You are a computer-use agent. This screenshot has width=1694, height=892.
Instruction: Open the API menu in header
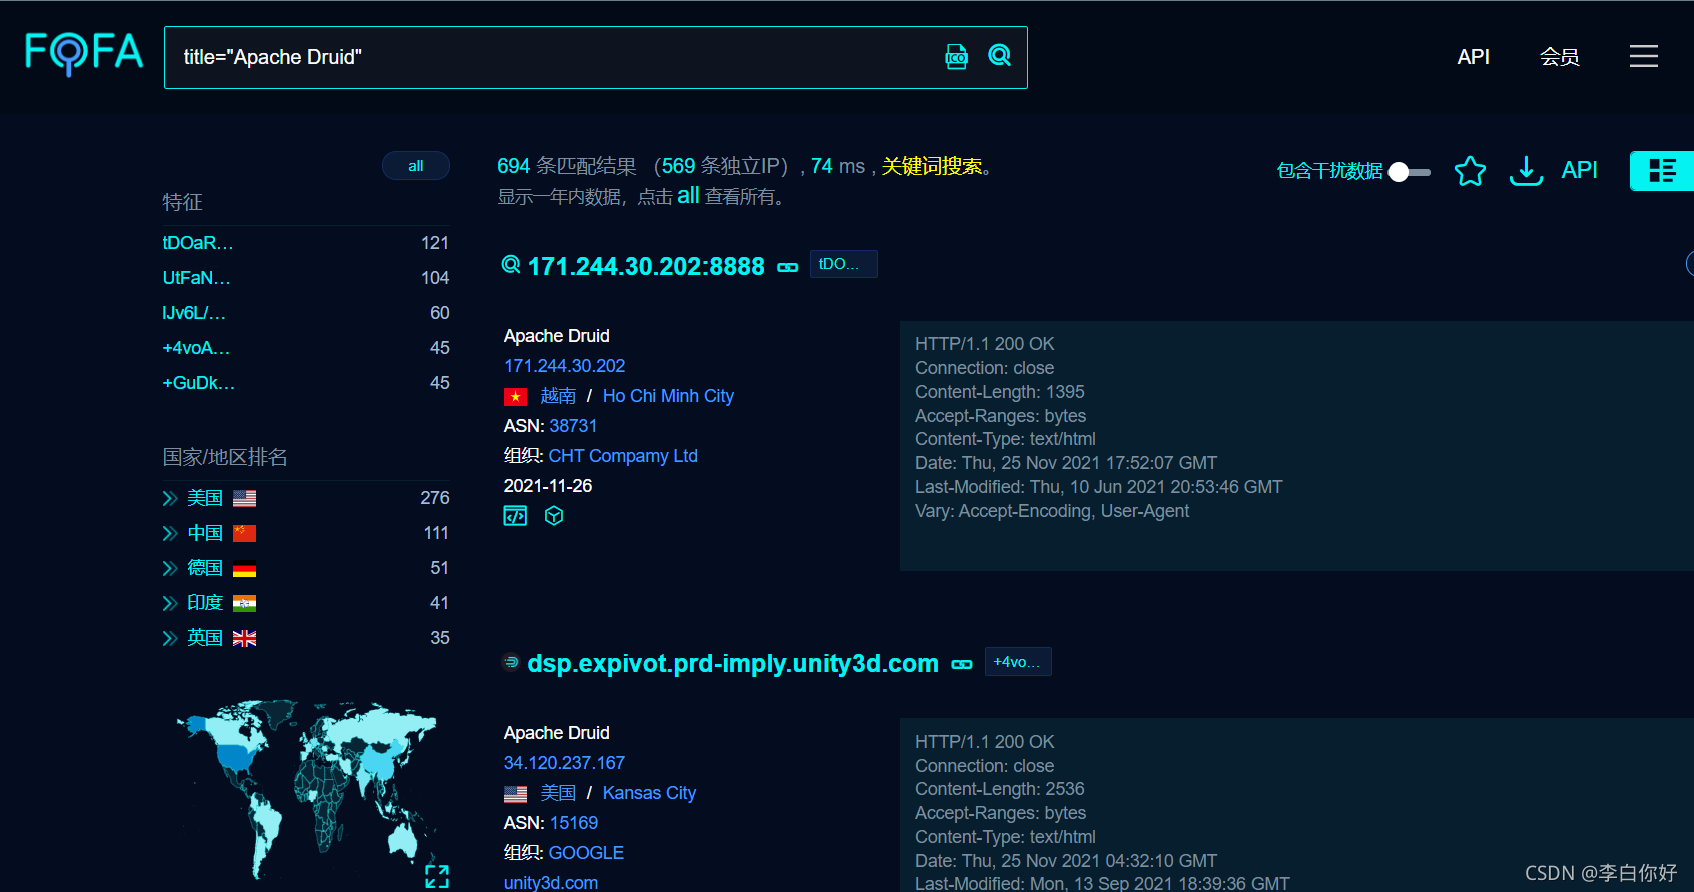(x=1473, y=57)
